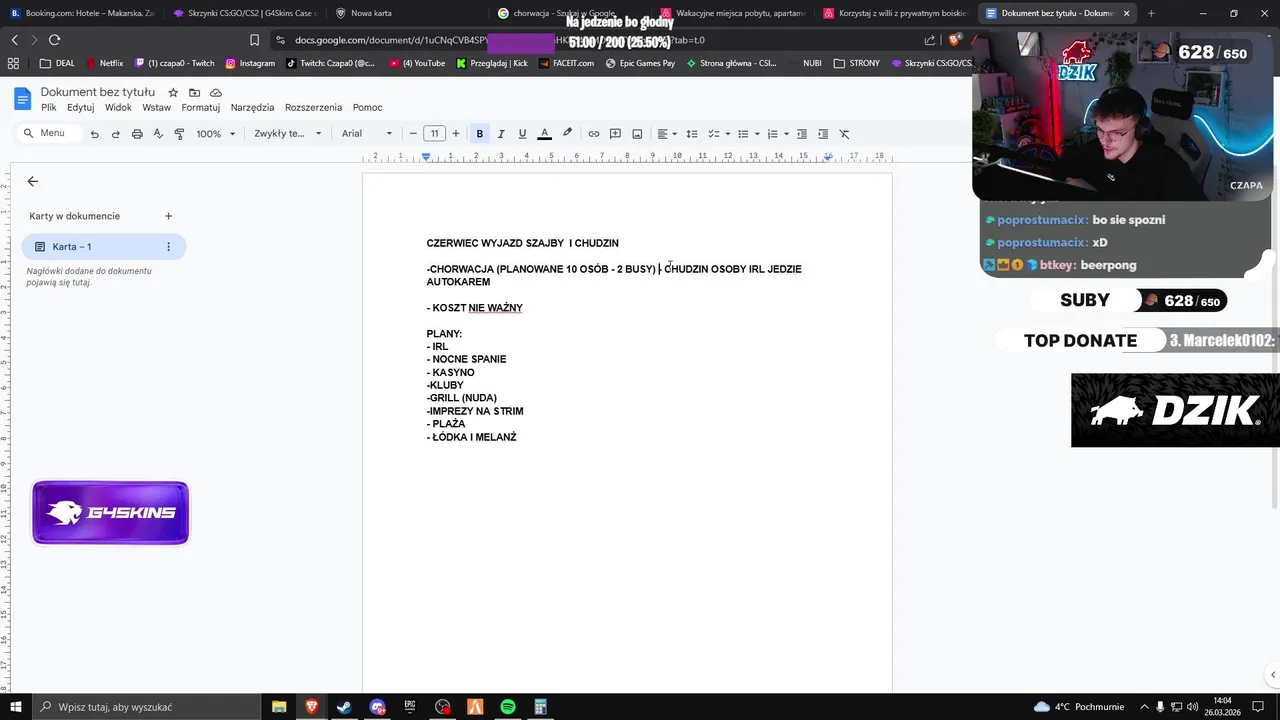Click the Decrease indent icon
The height and width of the screenshot is (720, 1280).
tap(802, 134)
